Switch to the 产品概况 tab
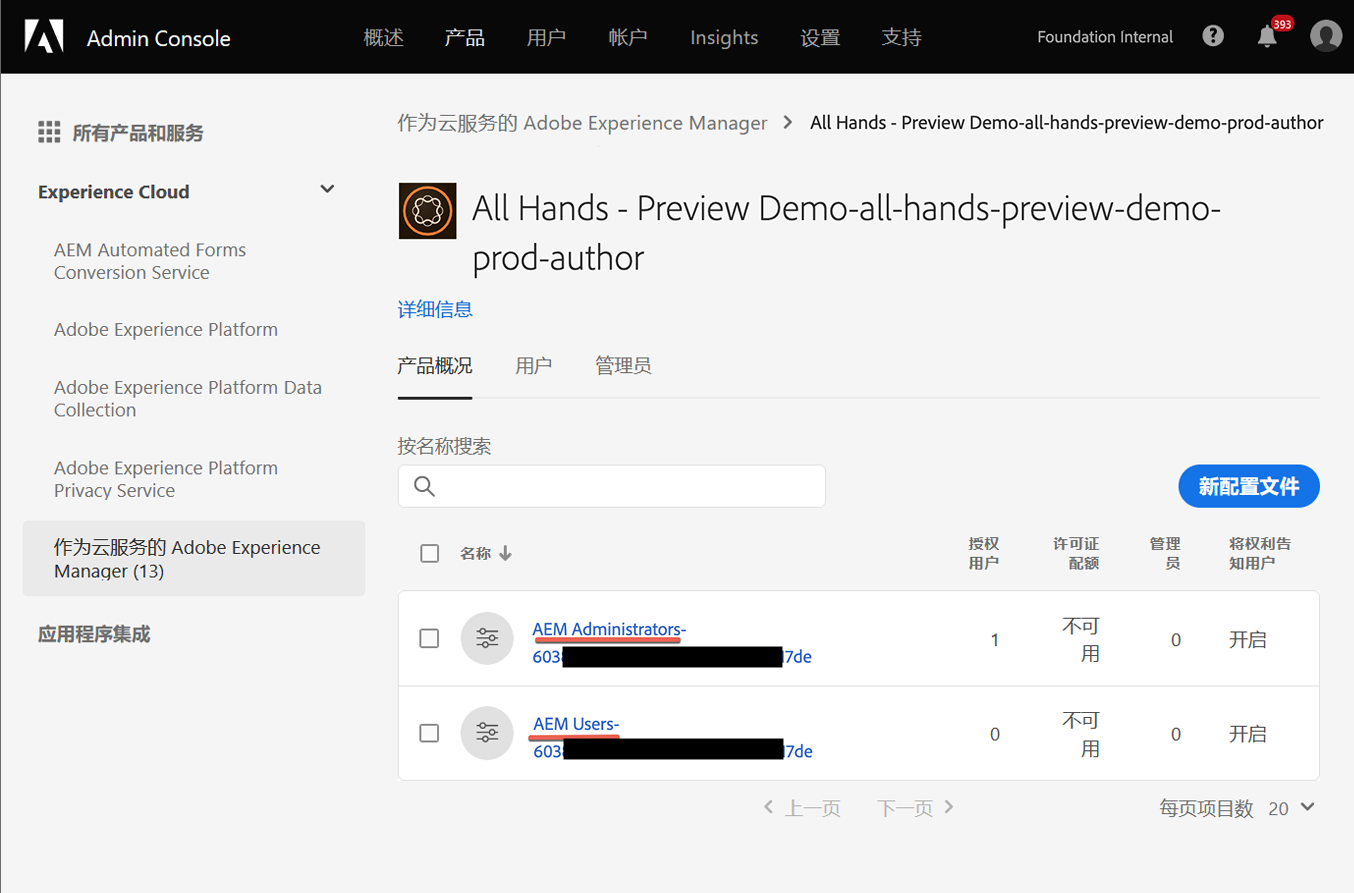The width and height of the screenshot is (1354, 893). (435, 366)
